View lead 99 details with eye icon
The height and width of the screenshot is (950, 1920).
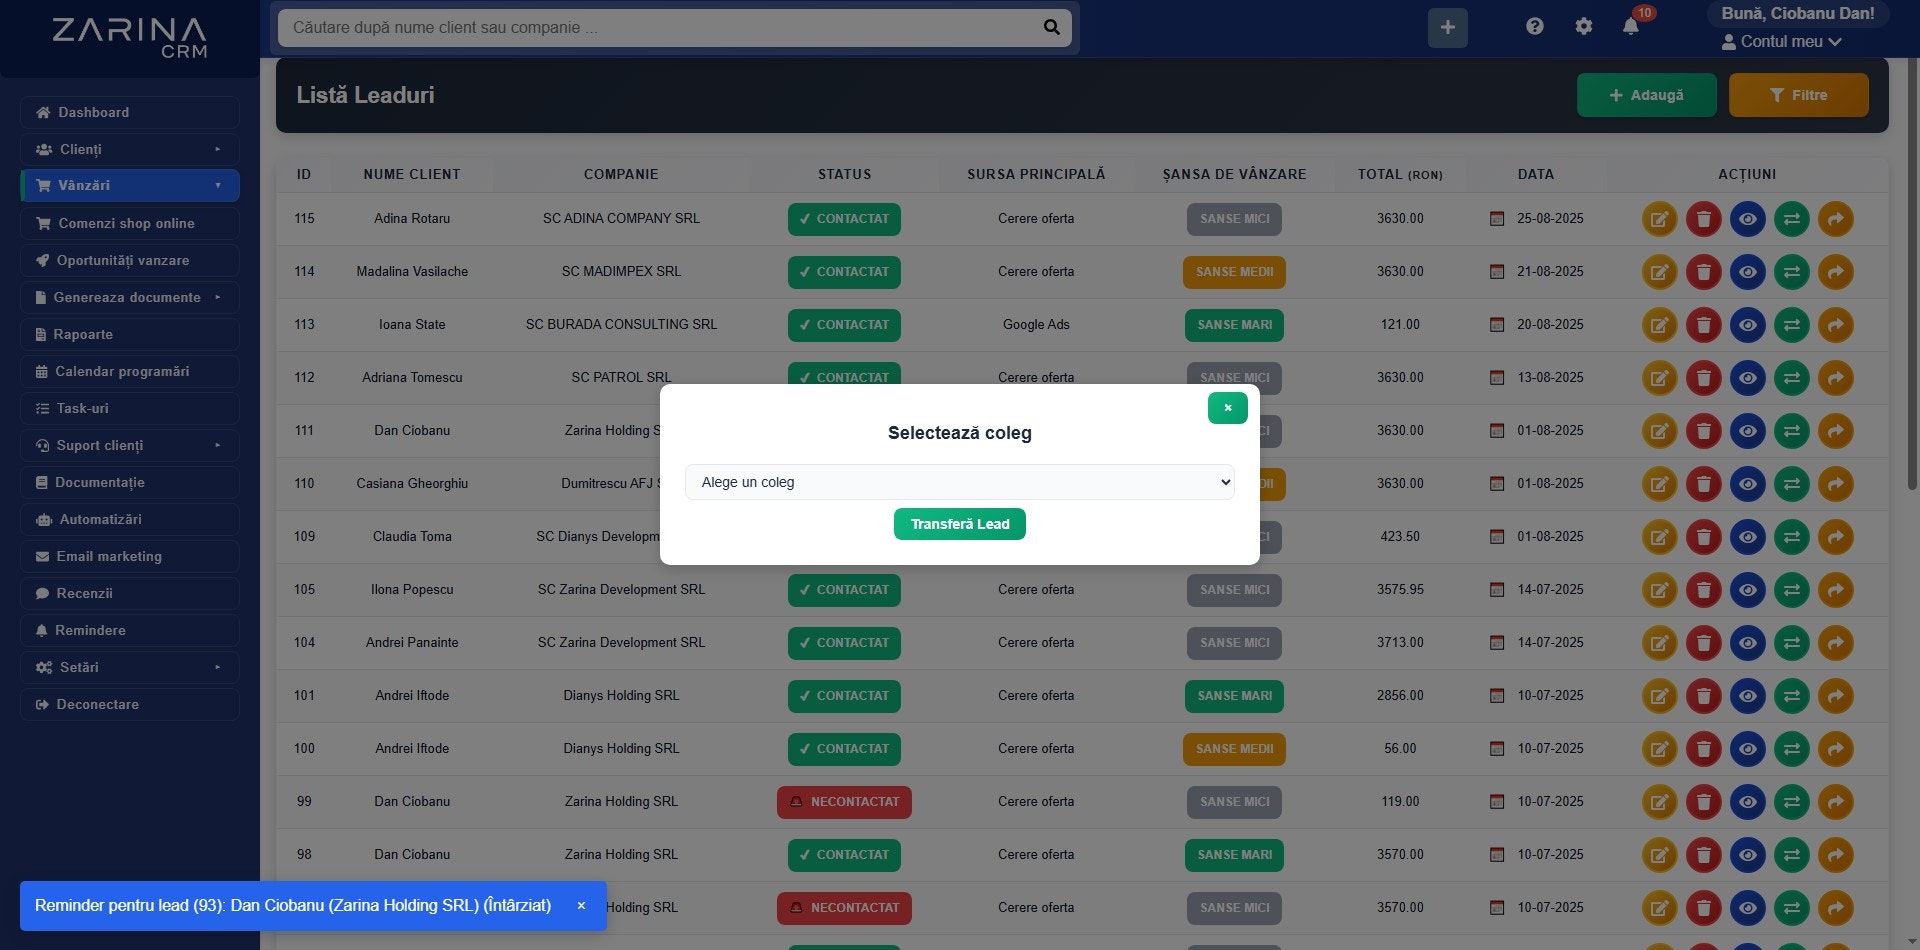[1748, 801]
